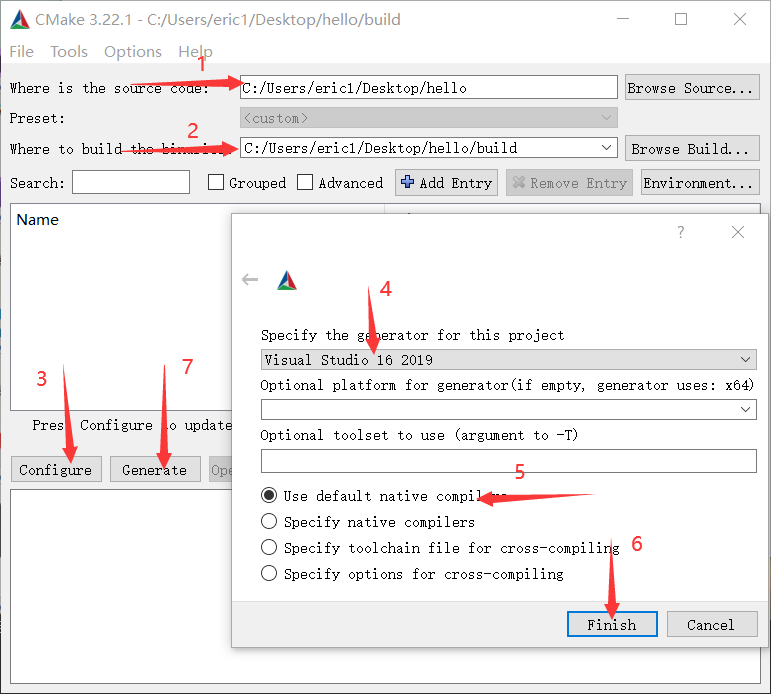The height and width of the screenshot is (694, 771).
Task: Open the Visual Studio 16 2019 generator dropdown
Action: 508,360
